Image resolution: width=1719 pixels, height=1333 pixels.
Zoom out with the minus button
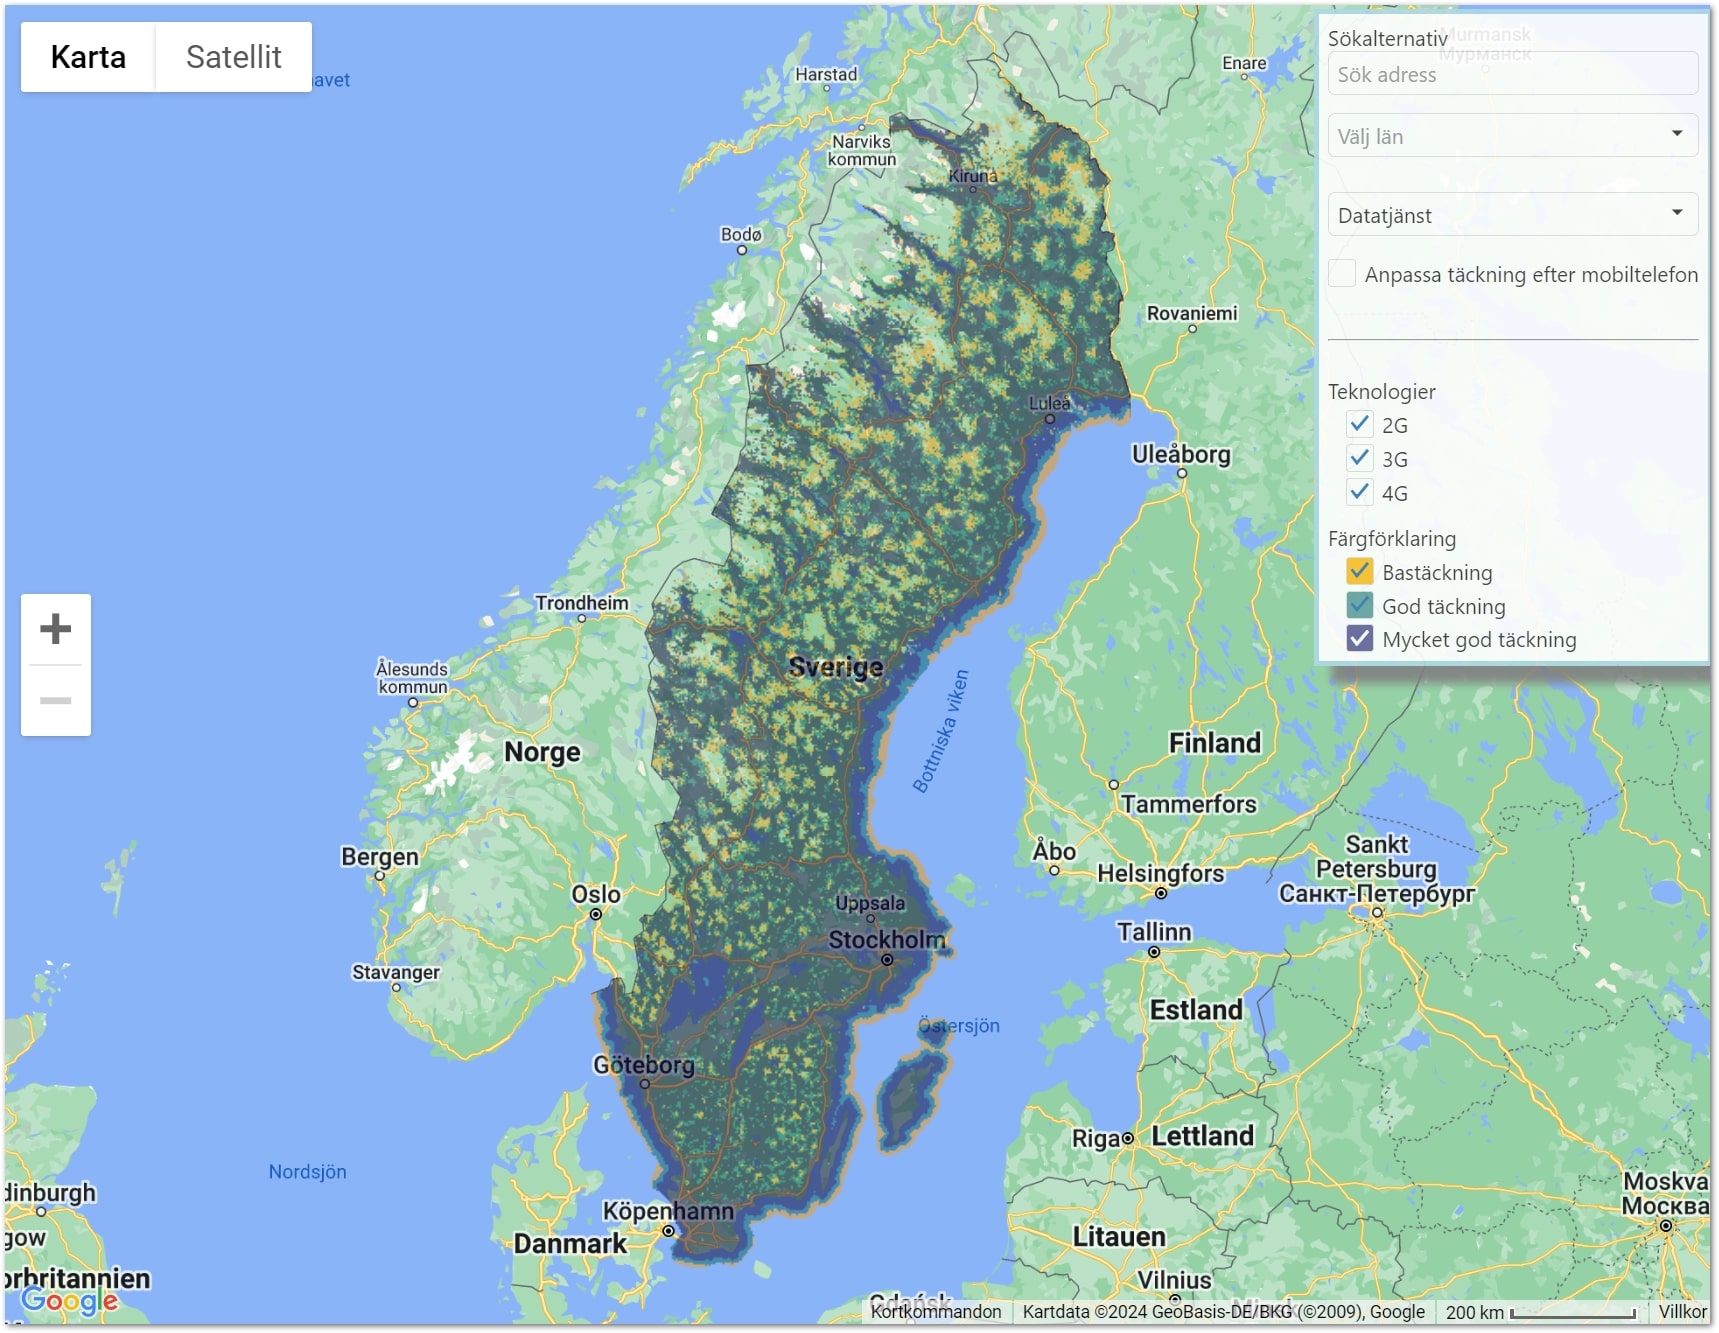56,701
